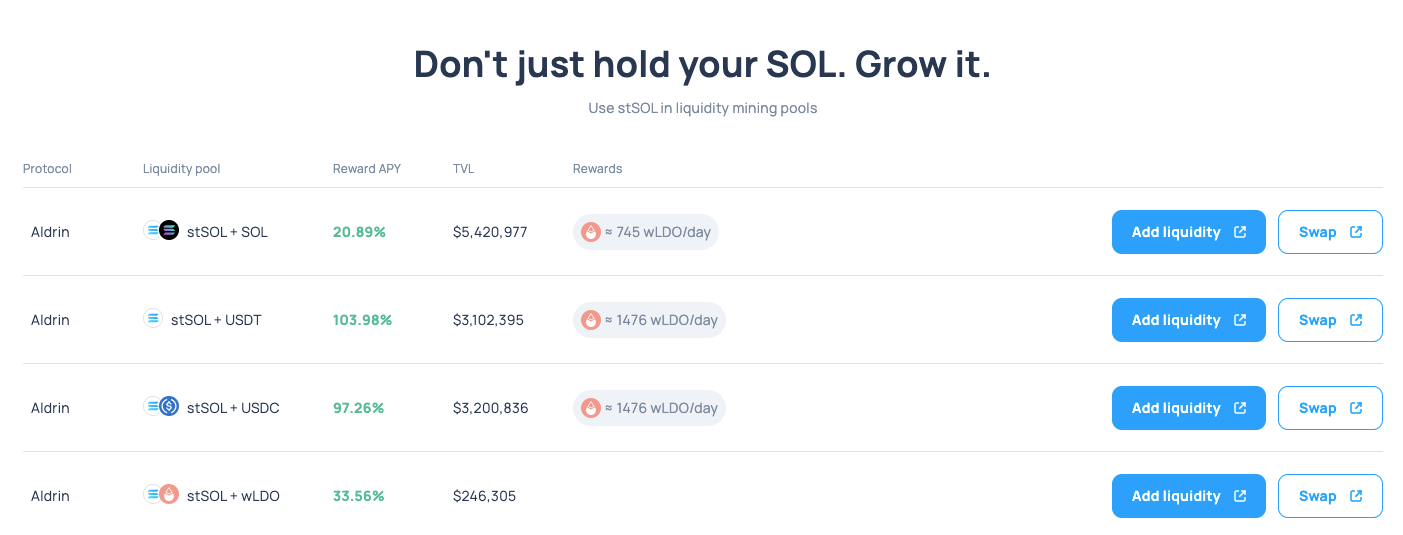Add liquidity to stSOL + SOL pool
The height and width of the screenshot is (535, 1403).
(x=1188, y=232)
